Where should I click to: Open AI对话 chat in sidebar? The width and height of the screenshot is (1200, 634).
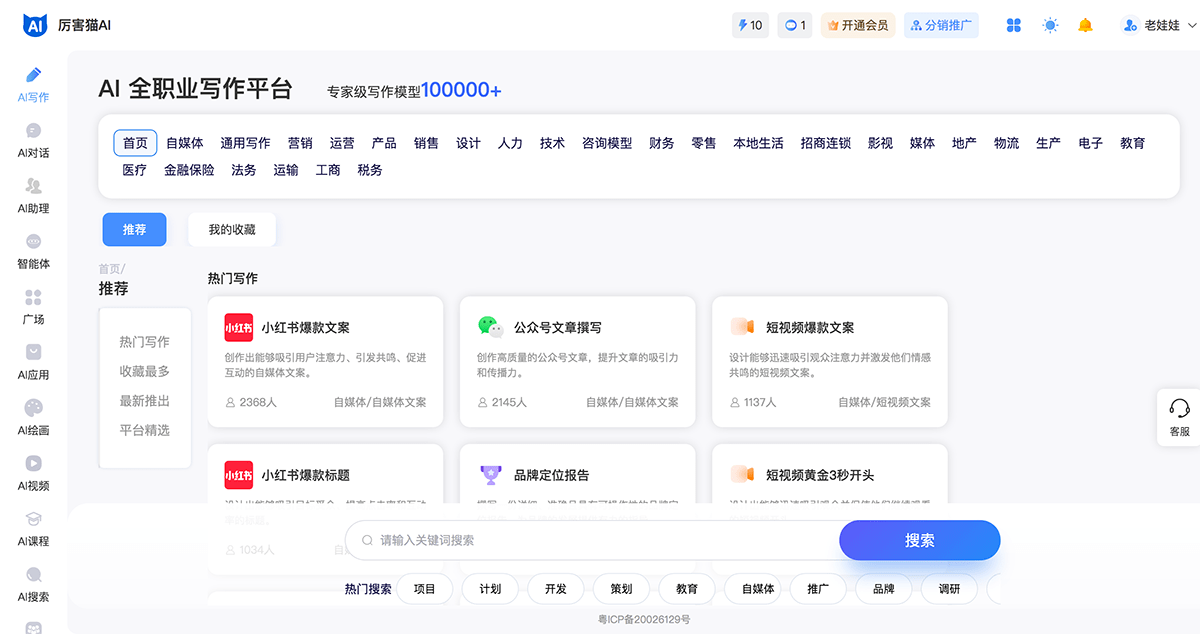[x=33, y=140]
